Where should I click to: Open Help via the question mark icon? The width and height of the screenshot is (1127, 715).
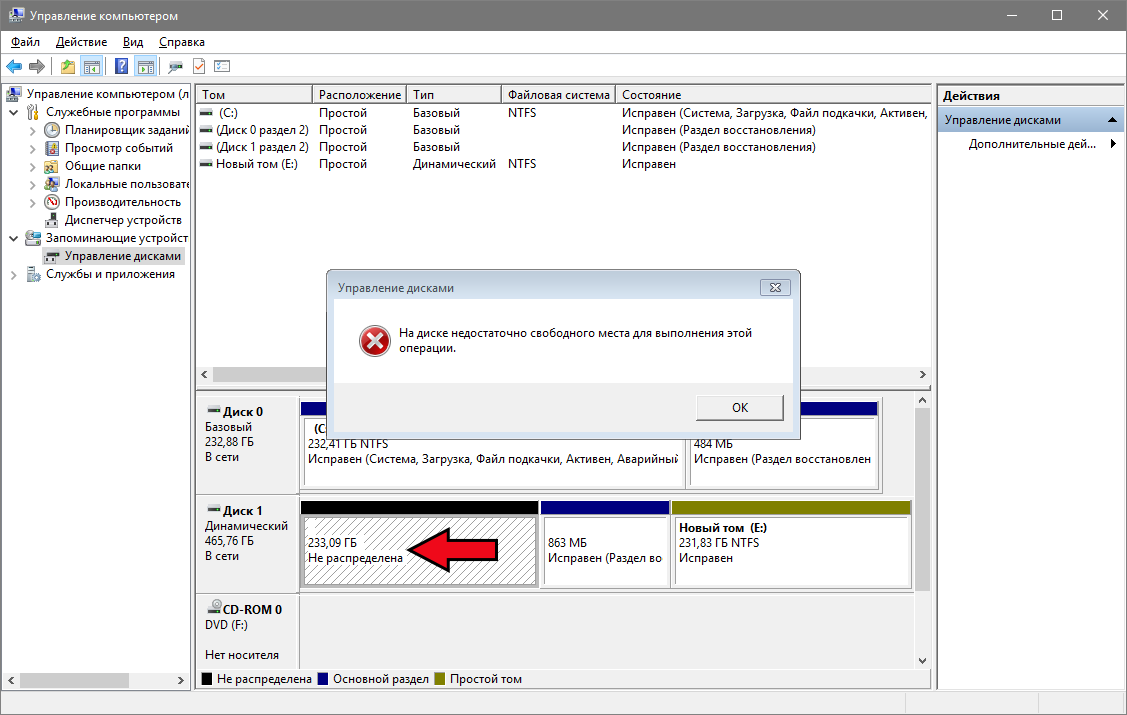pos(121,66)
